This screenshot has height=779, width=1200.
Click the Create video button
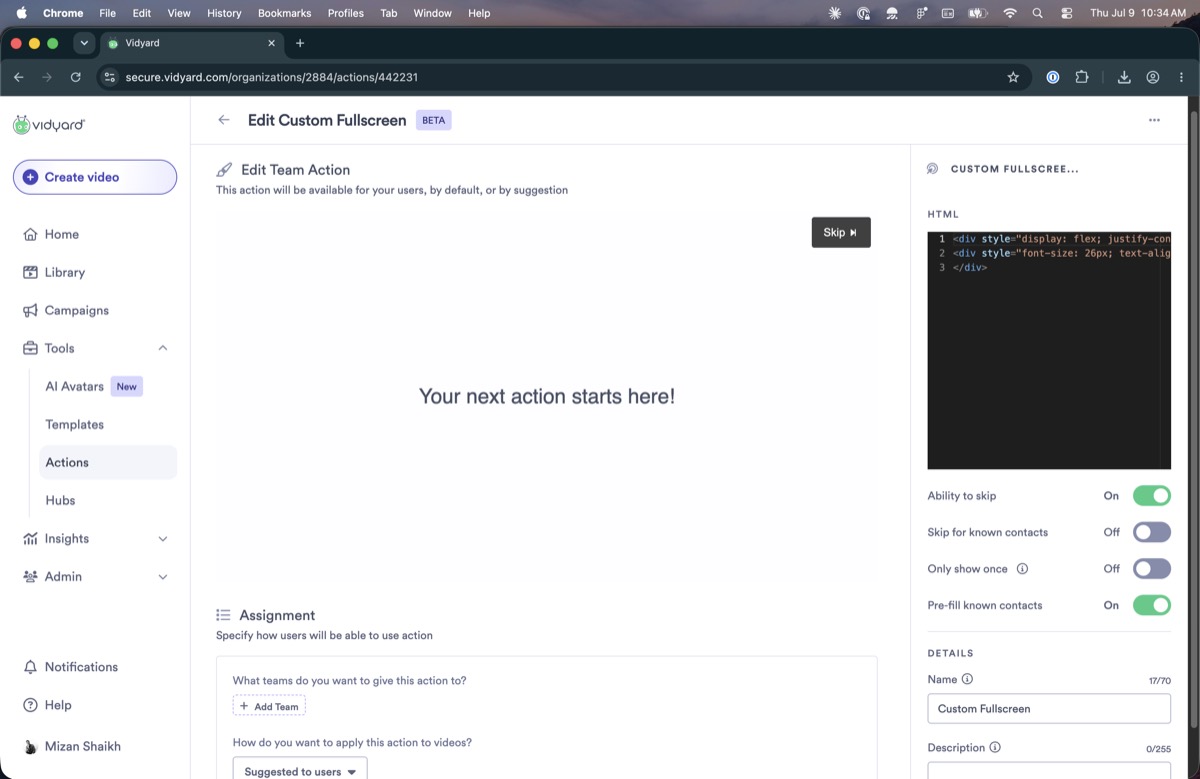point(95,177)
